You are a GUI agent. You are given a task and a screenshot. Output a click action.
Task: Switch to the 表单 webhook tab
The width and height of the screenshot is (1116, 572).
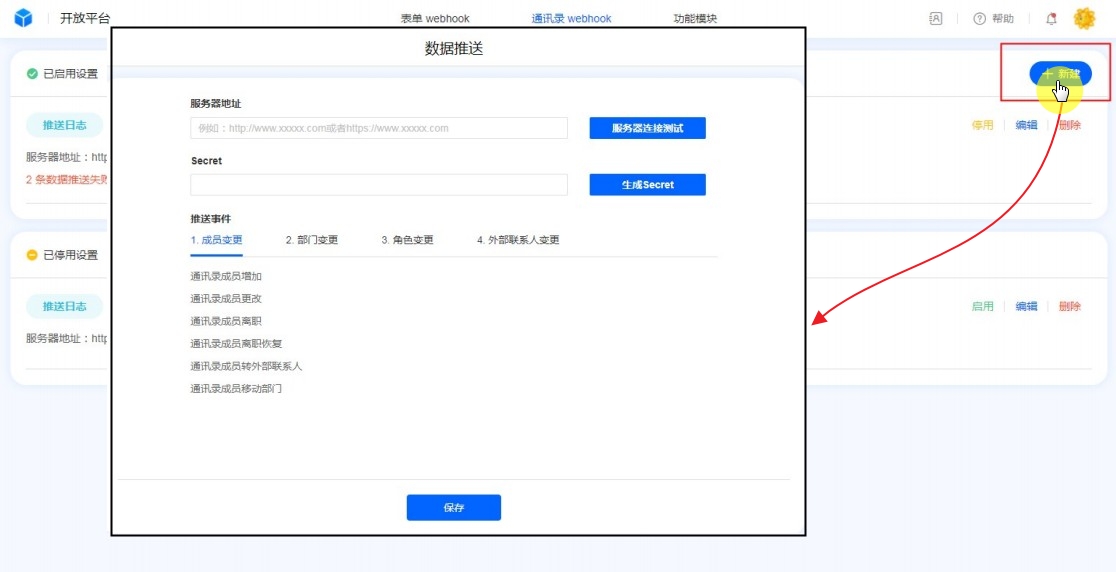[x=435, y=18]
